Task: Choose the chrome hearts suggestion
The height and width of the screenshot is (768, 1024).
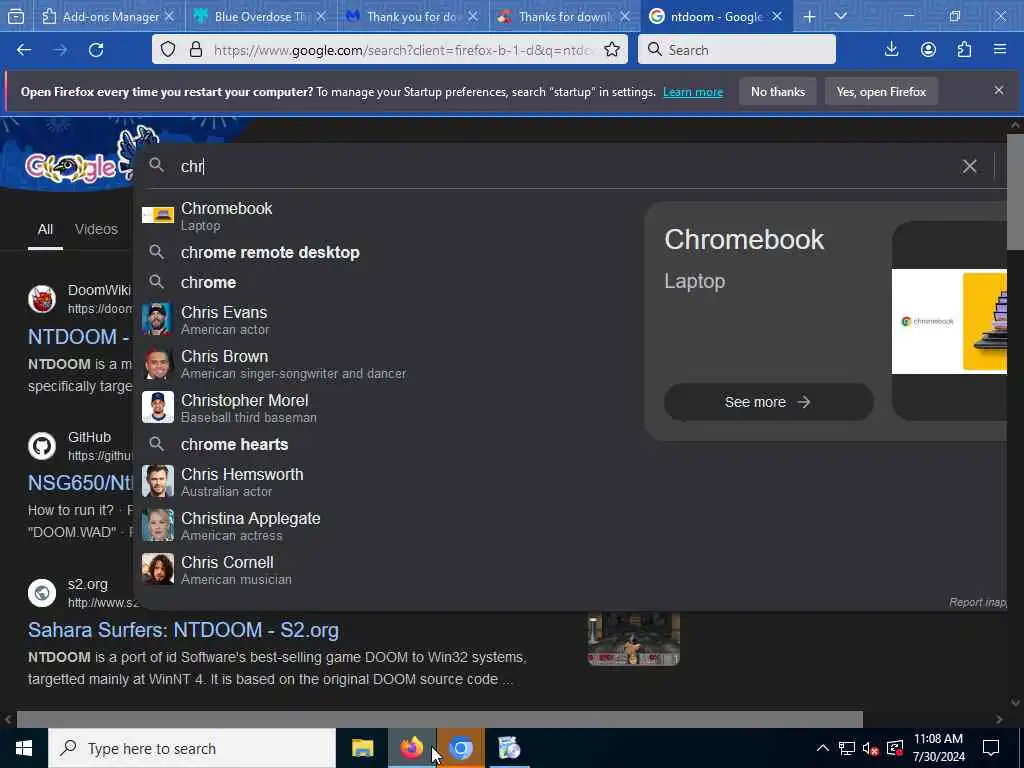Action: (x=387, y=444)
